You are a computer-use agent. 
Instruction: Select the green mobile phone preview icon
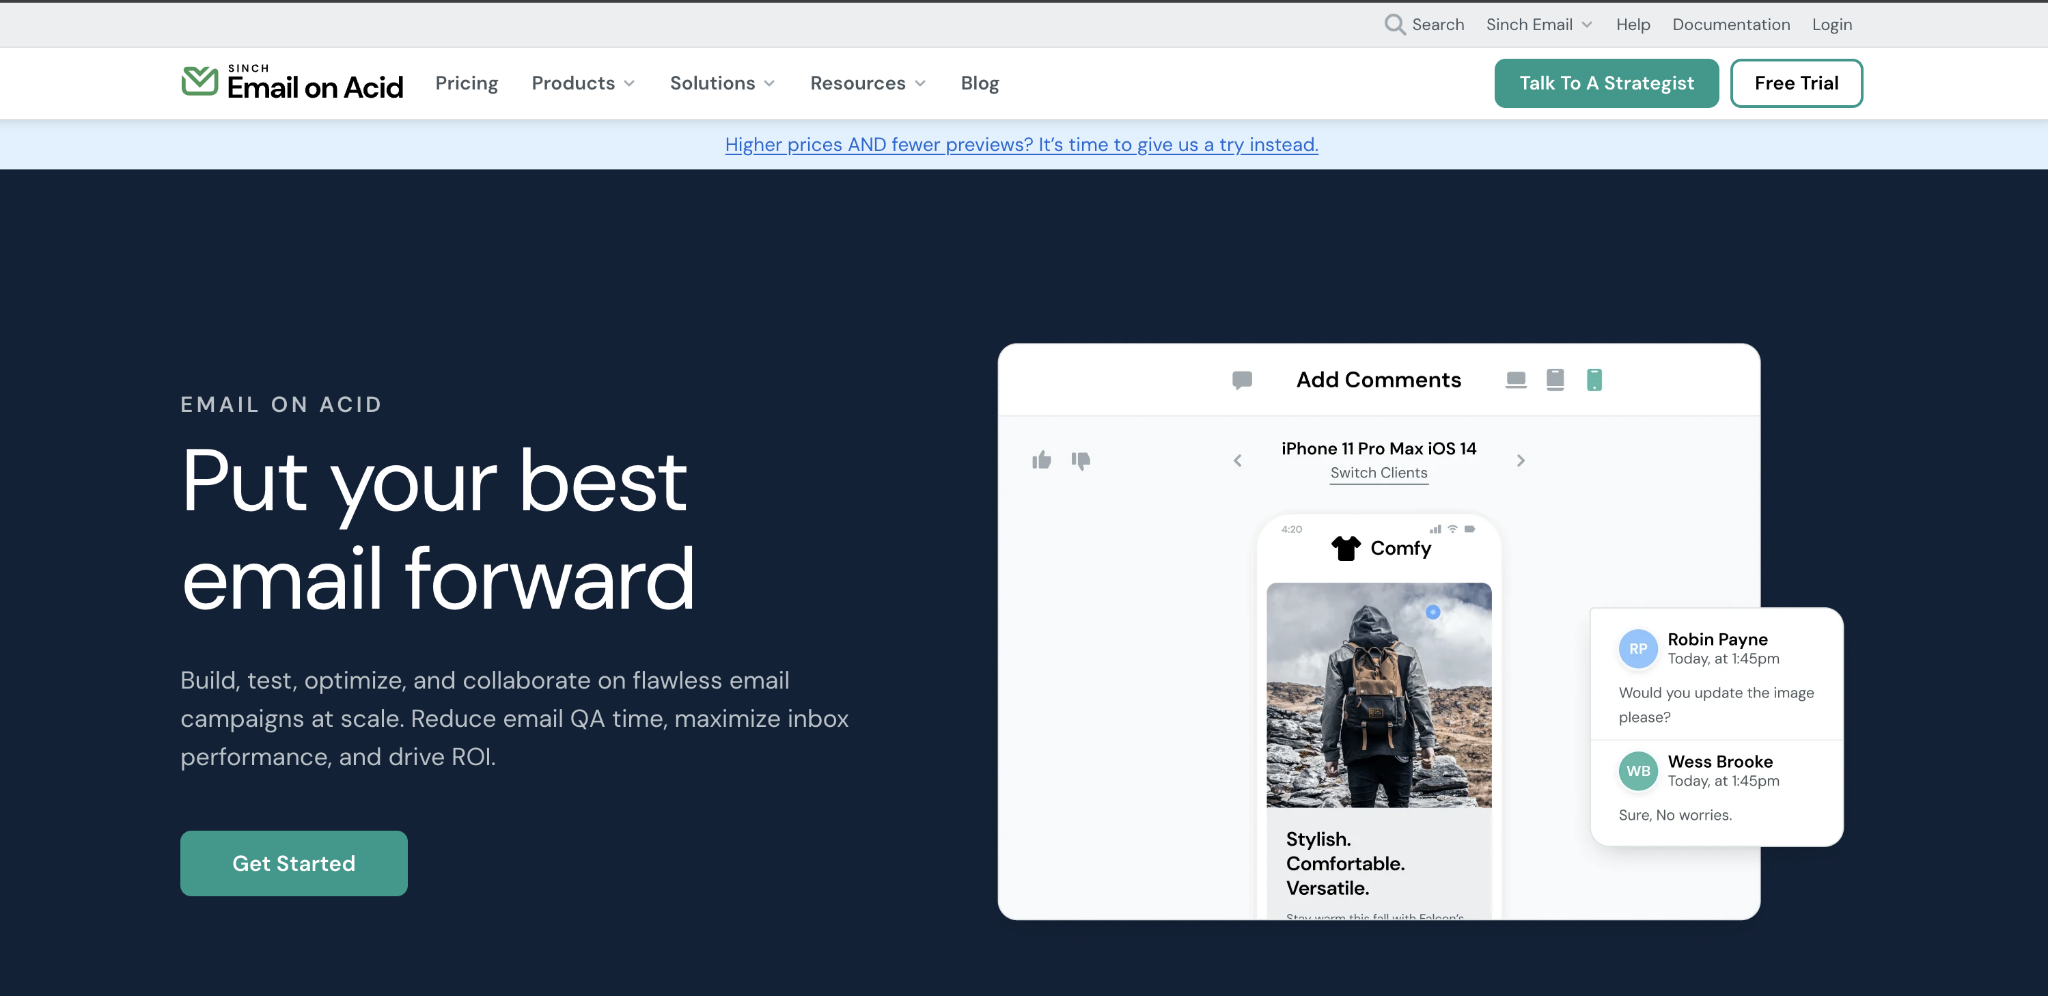pyautogui.click(x=1594, y=380)
